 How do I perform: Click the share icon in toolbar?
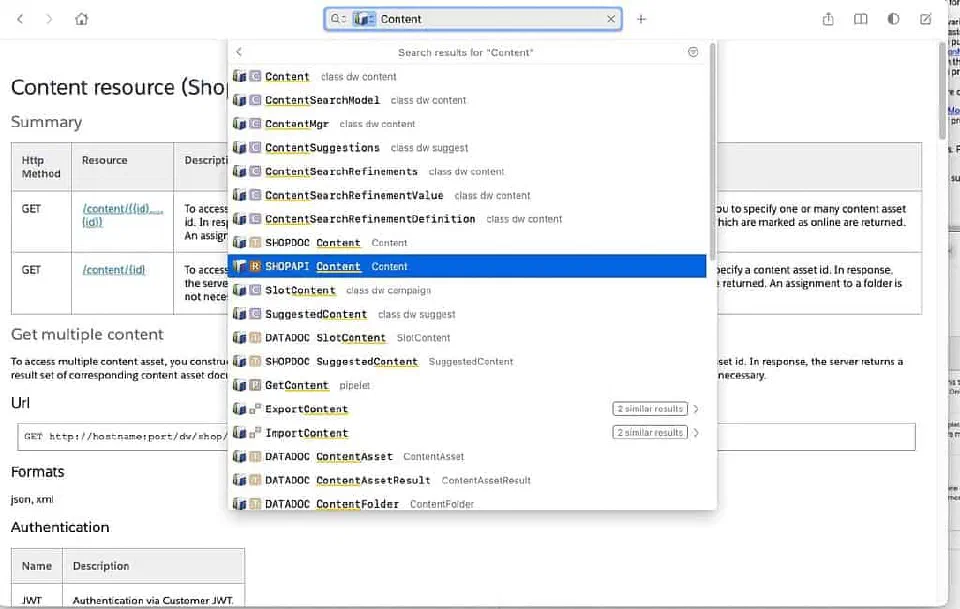(x=828, y=19)
